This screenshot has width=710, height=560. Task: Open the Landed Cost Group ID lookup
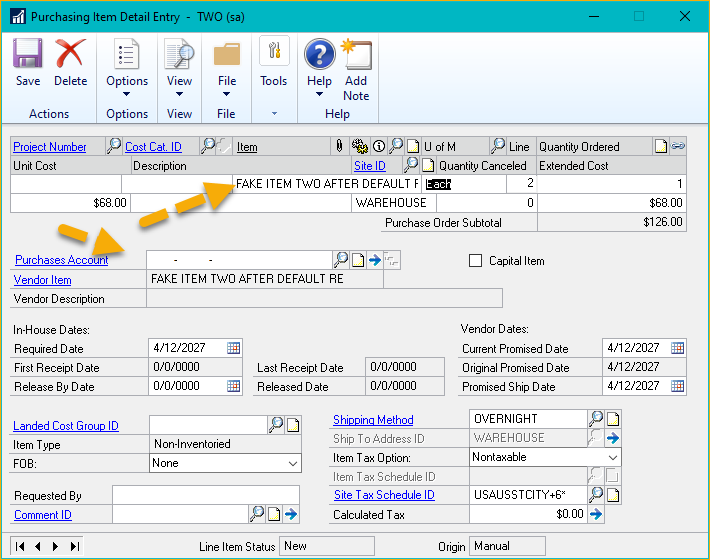(x=276, y=425)
